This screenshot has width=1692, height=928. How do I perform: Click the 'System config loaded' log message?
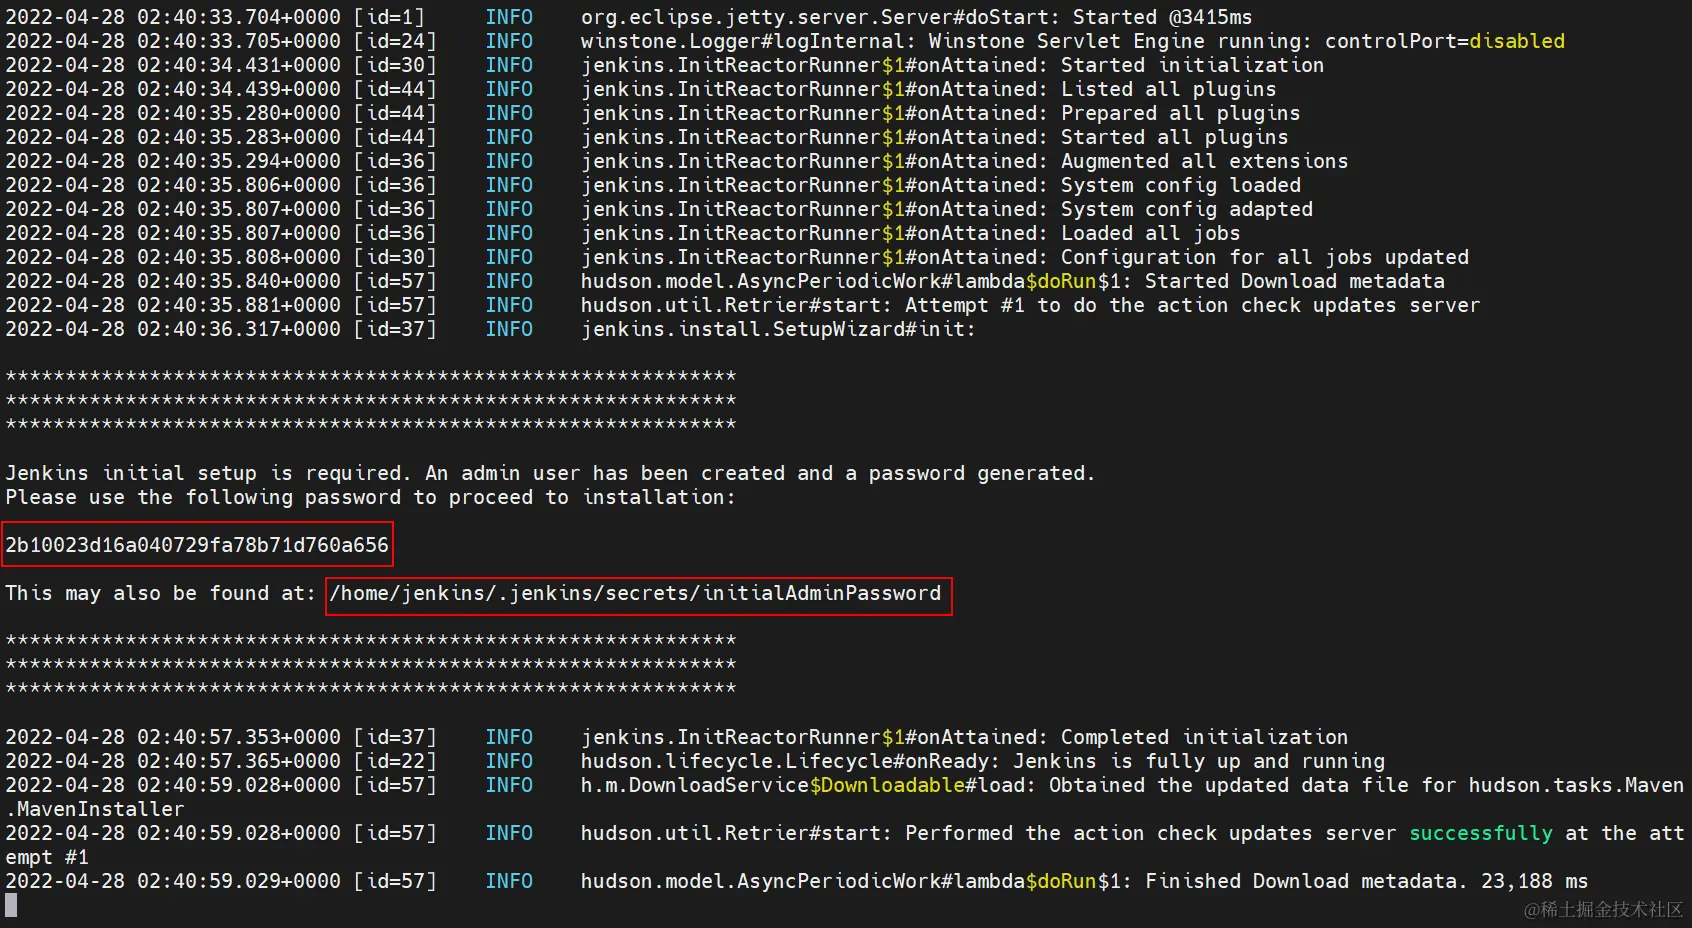tap(1180, 185)
